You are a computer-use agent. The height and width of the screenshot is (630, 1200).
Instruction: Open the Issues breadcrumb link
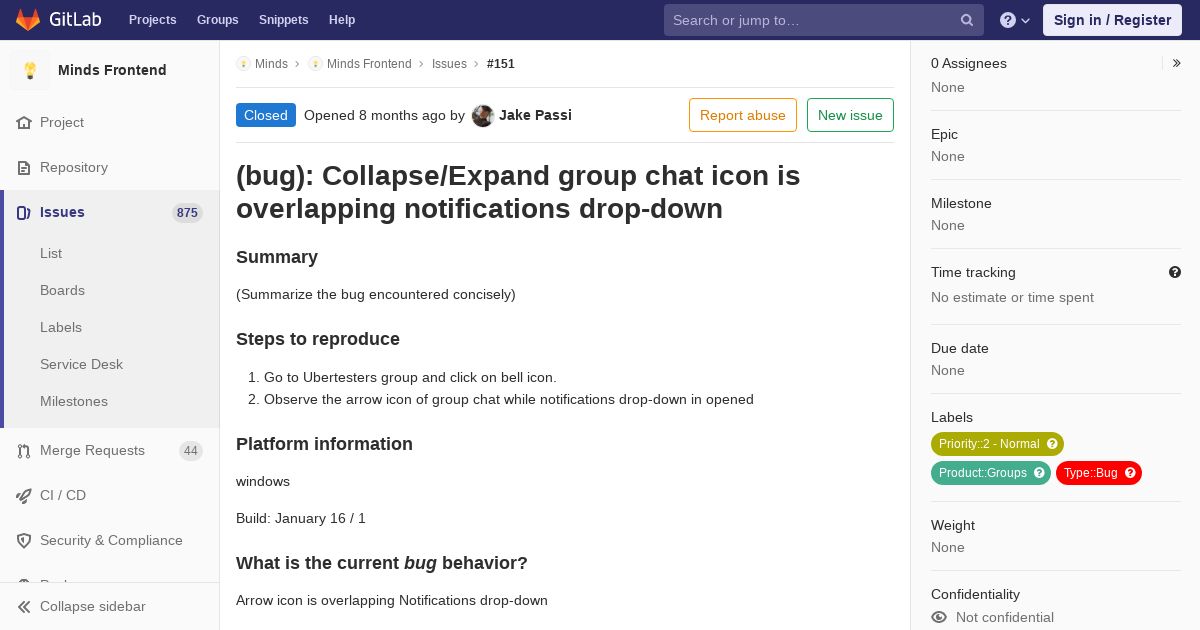[449, 63]
